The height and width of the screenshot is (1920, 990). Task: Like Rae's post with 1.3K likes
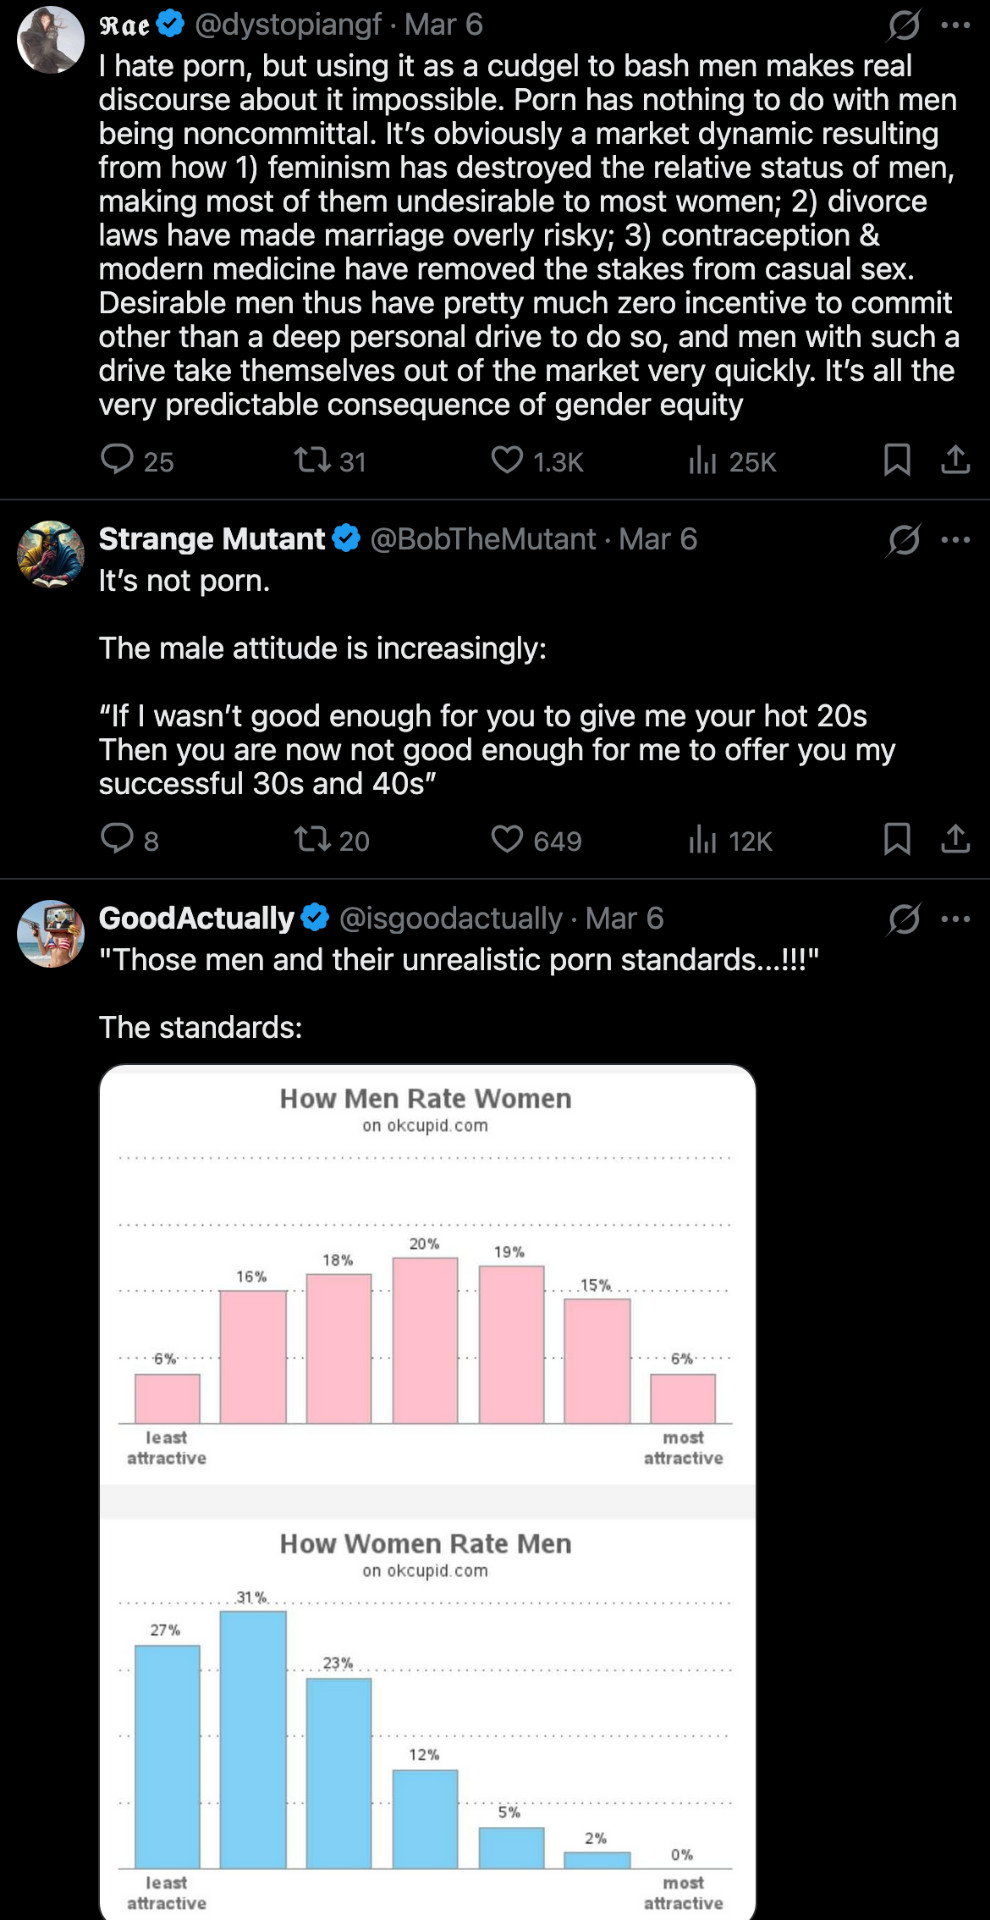coord(507,460)
